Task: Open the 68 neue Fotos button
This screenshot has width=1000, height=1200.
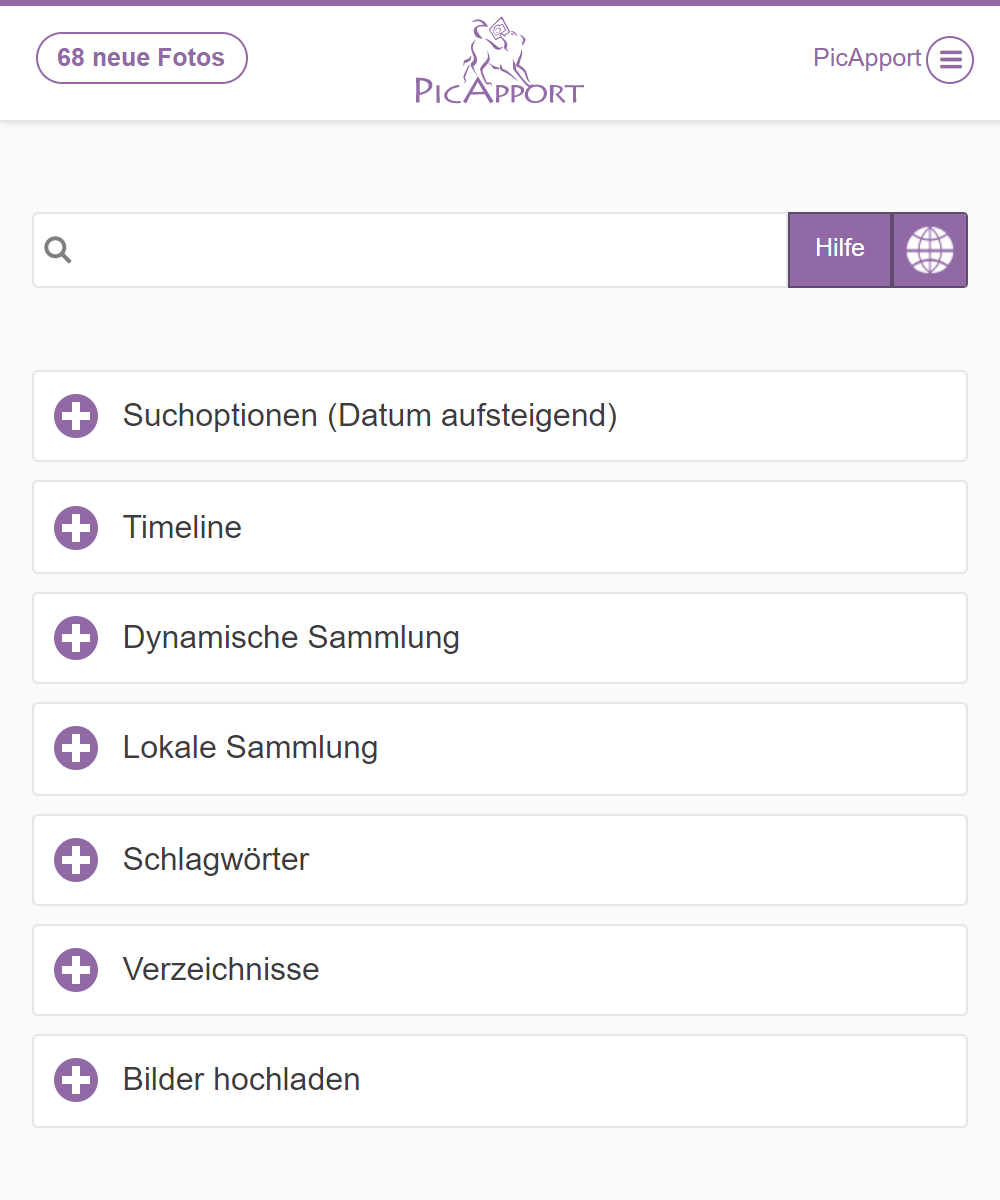Action: (141, 58)
